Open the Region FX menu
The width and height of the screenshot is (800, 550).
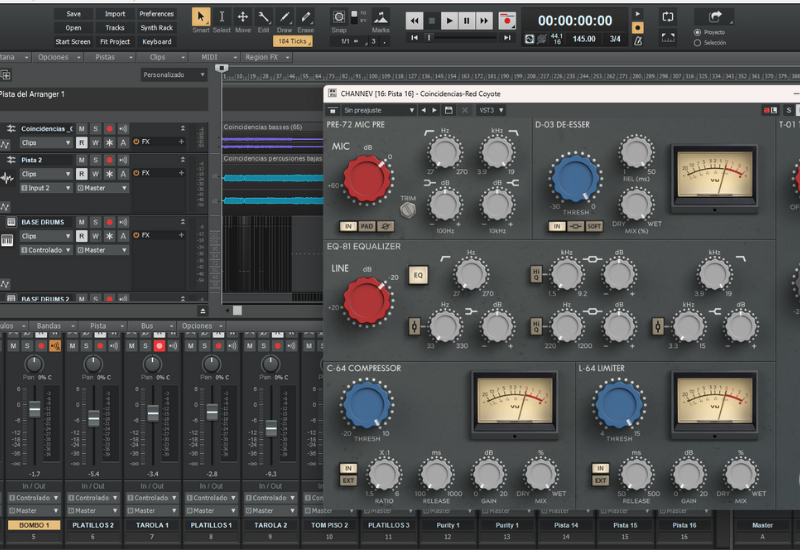click(x=266, y=57)
